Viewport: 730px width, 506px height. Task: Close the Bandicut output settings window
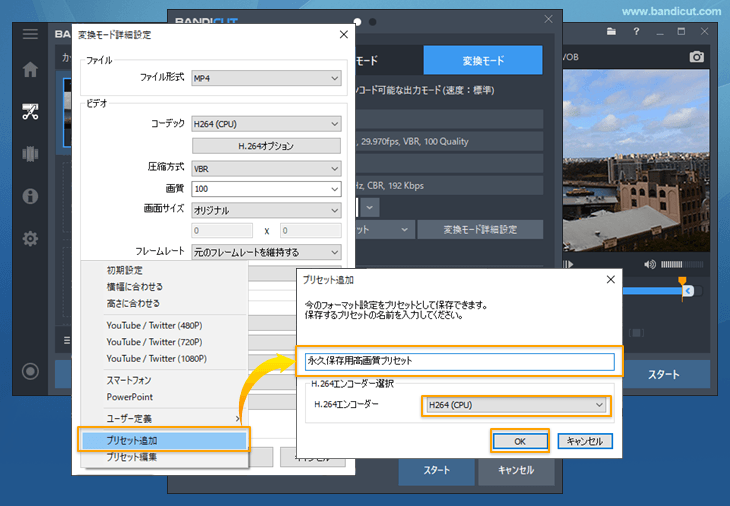pyautogui.click(x=548, y=19)
